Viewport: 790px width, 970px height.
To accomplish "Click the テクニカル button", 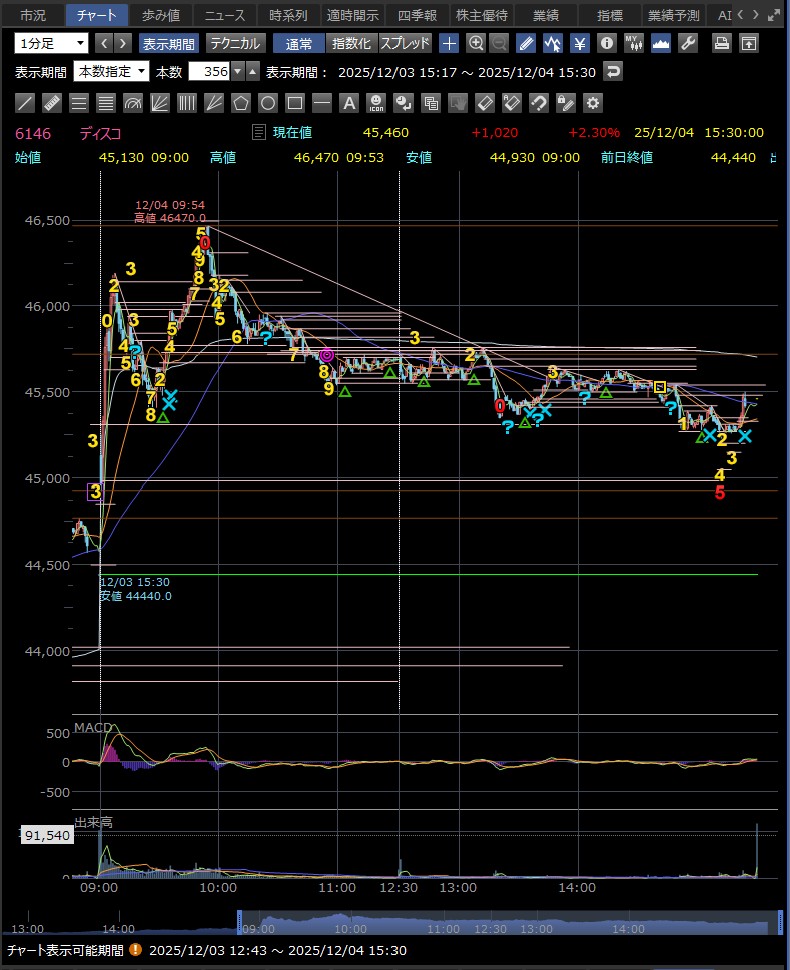I will pyautogui.click(x=235, y=43).
